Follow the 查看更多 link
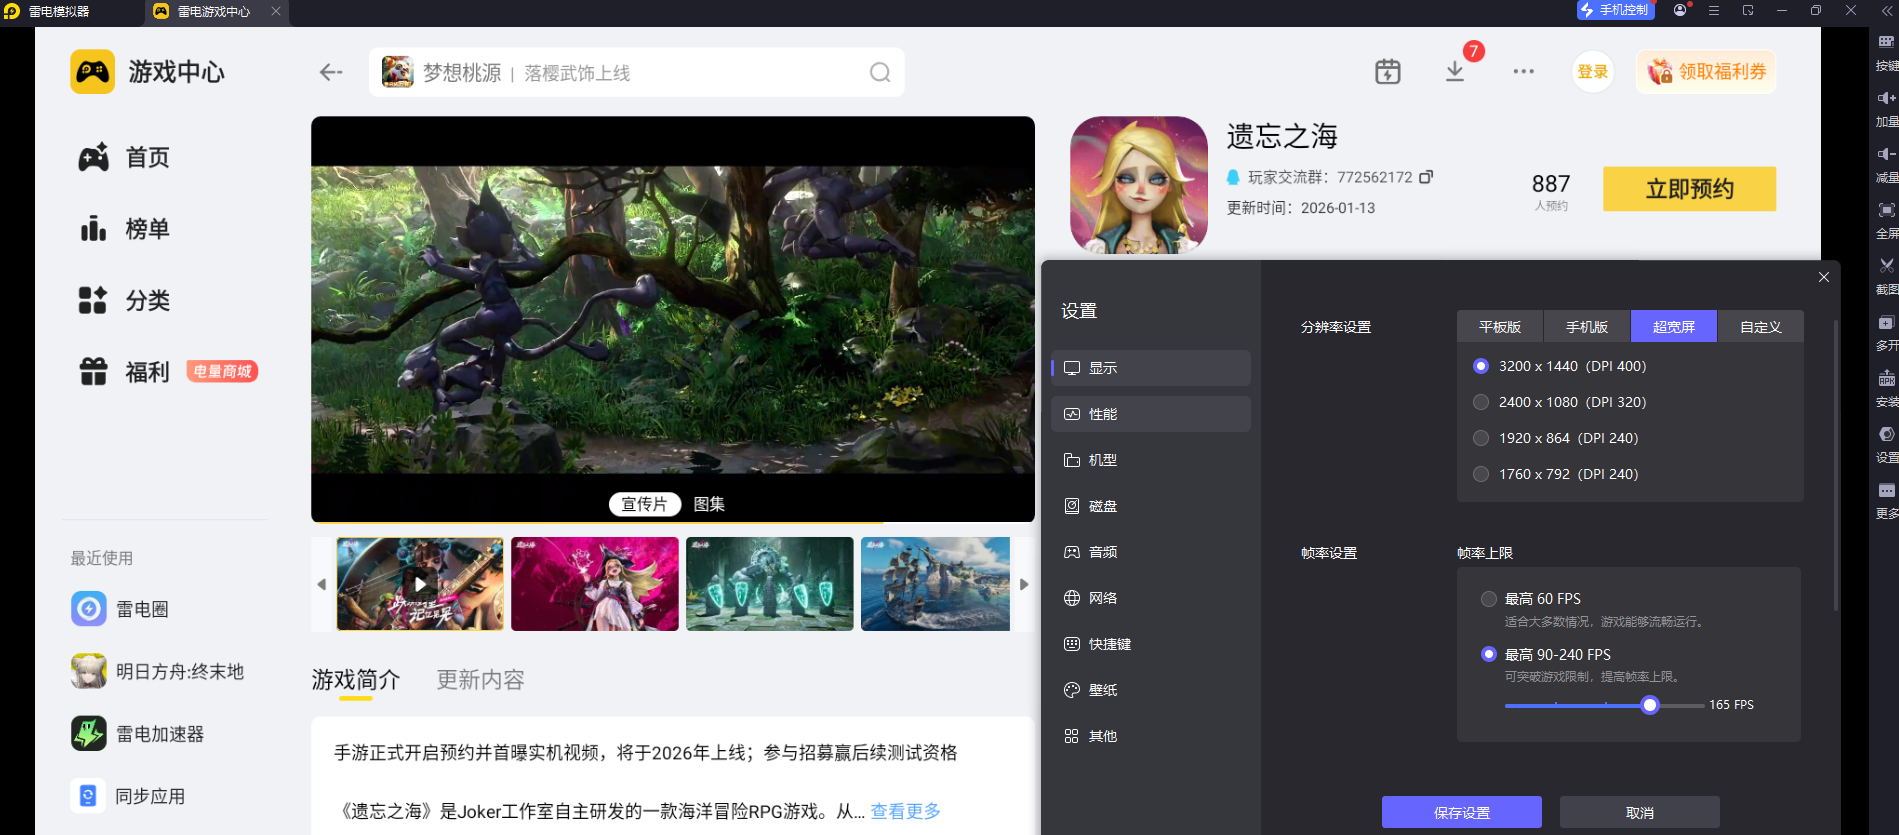 906,811
